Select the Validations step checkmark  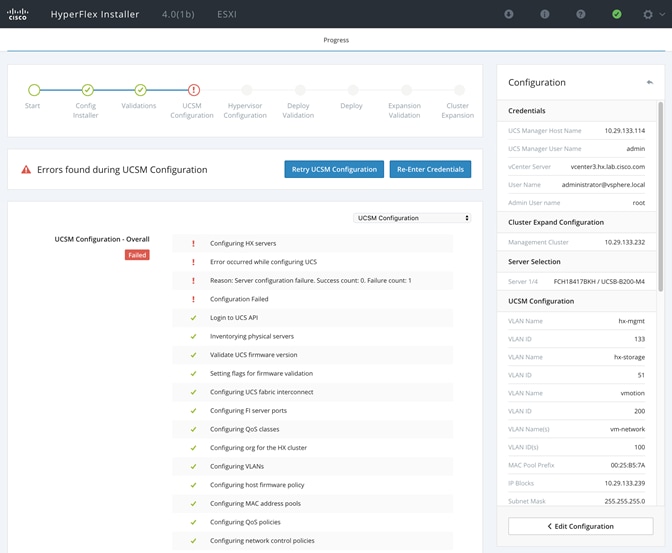pos(141,90)
